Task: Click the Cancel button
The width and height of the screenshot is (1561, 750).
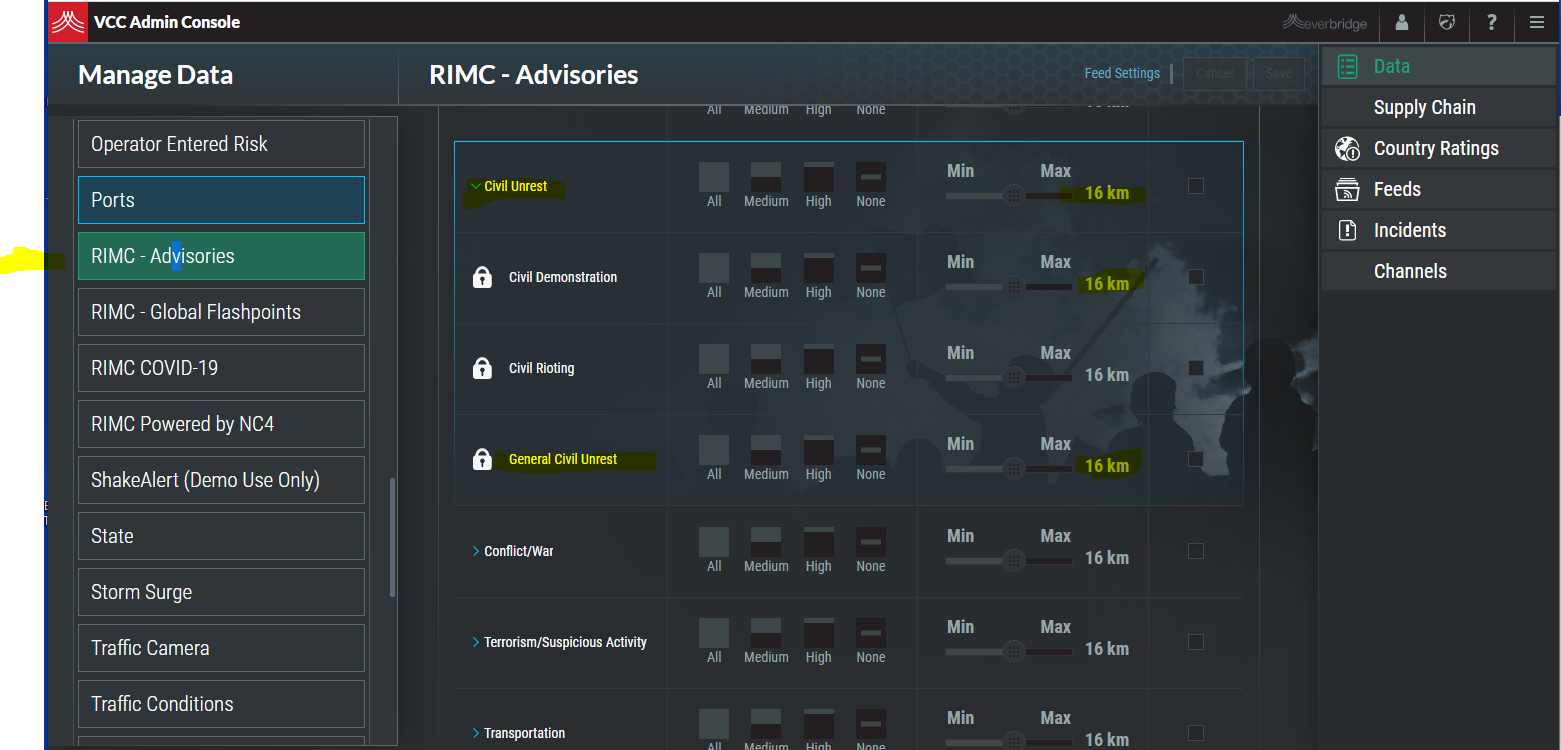Action: click(x=1215, y=73)
